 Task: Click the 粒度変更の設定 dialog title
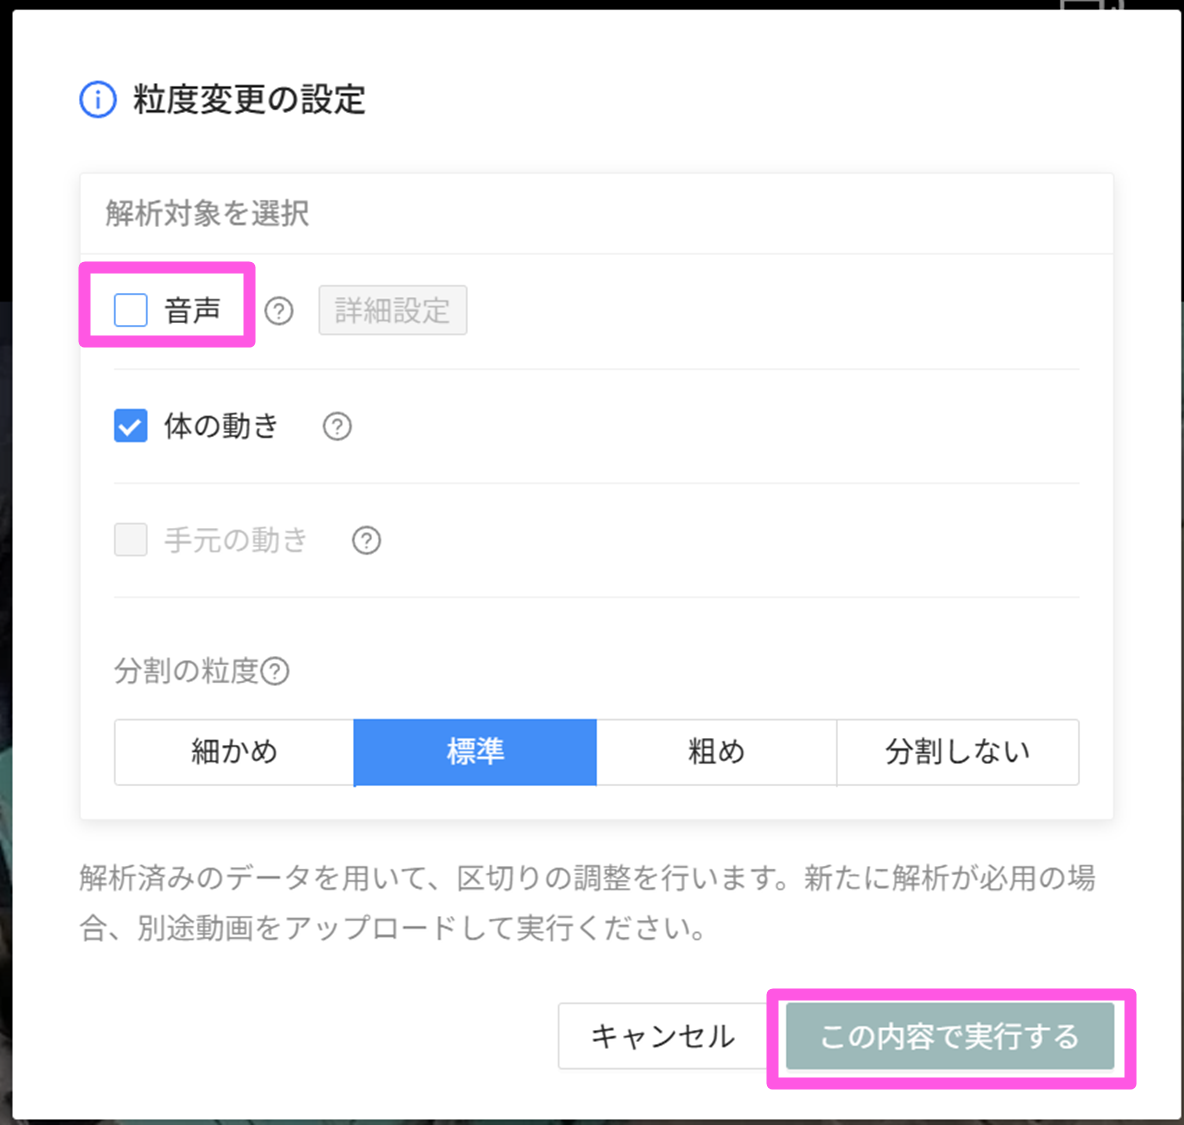249,100
